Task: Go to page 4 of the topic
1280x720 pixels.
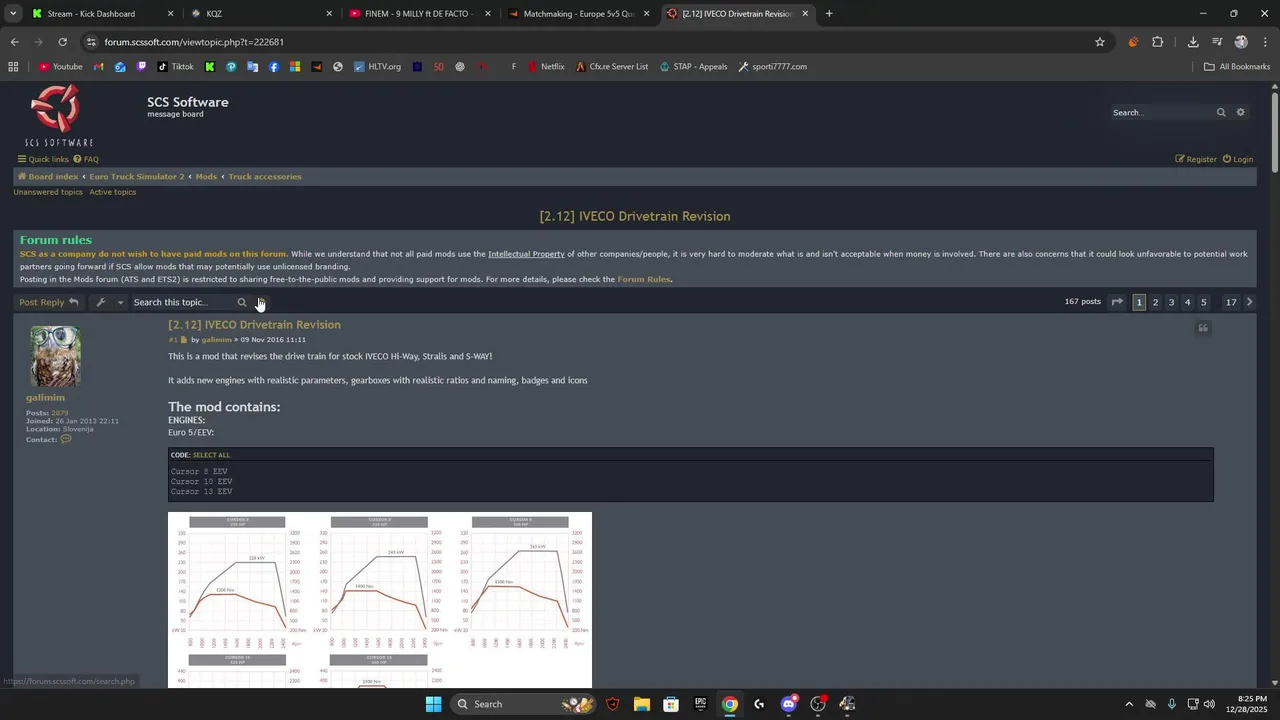Action: pyautogui.click(x=1187, y=302)
